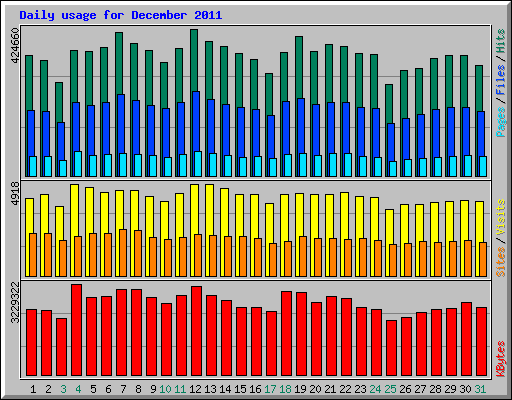Click day label 30 on the x-axis

pos(465,389)
